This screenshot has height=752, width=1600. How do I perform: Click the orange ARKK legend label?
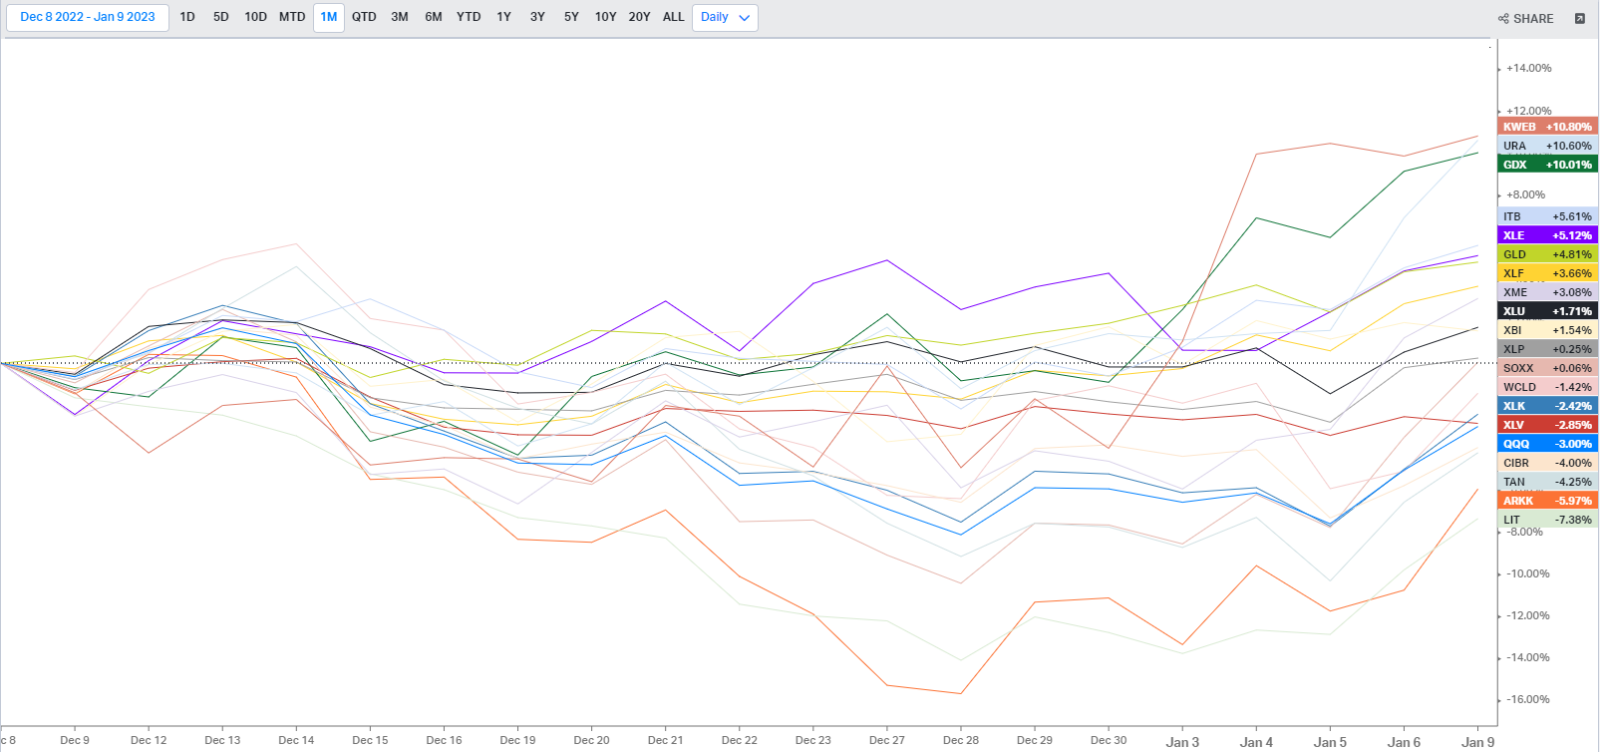(x=1547, y=501)
